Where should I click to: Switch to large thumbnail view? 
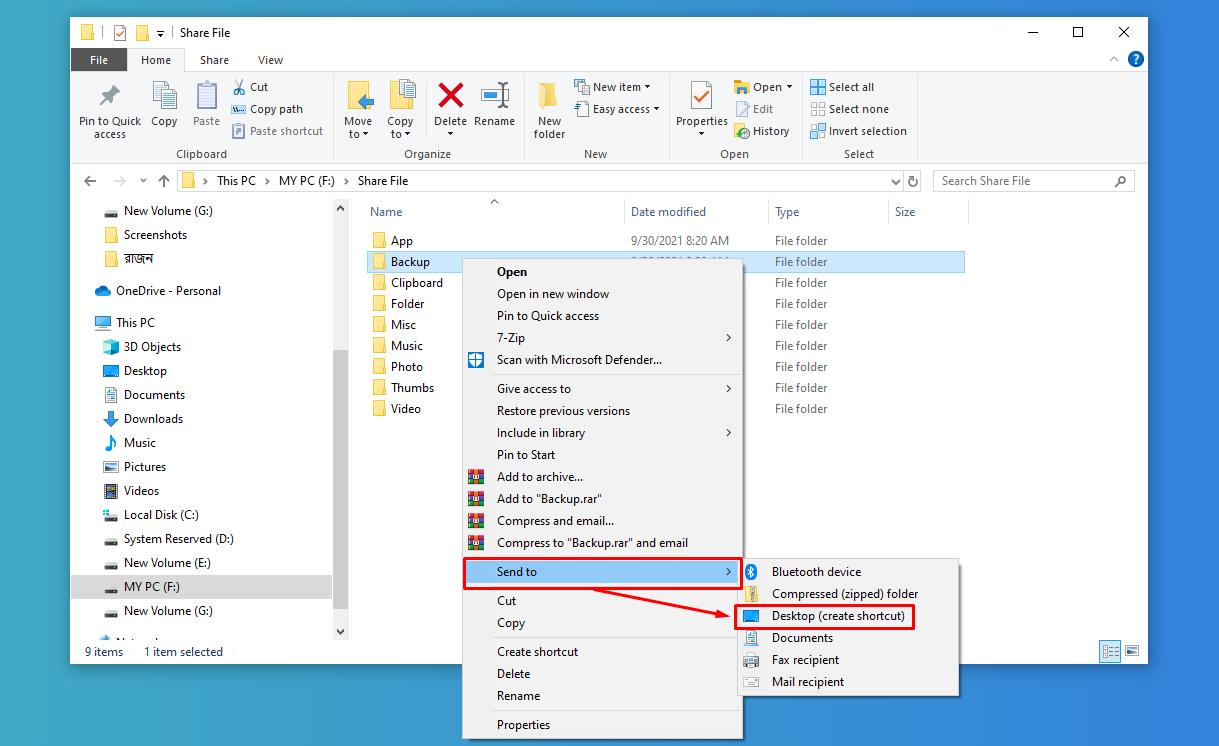coord(1131,651)
